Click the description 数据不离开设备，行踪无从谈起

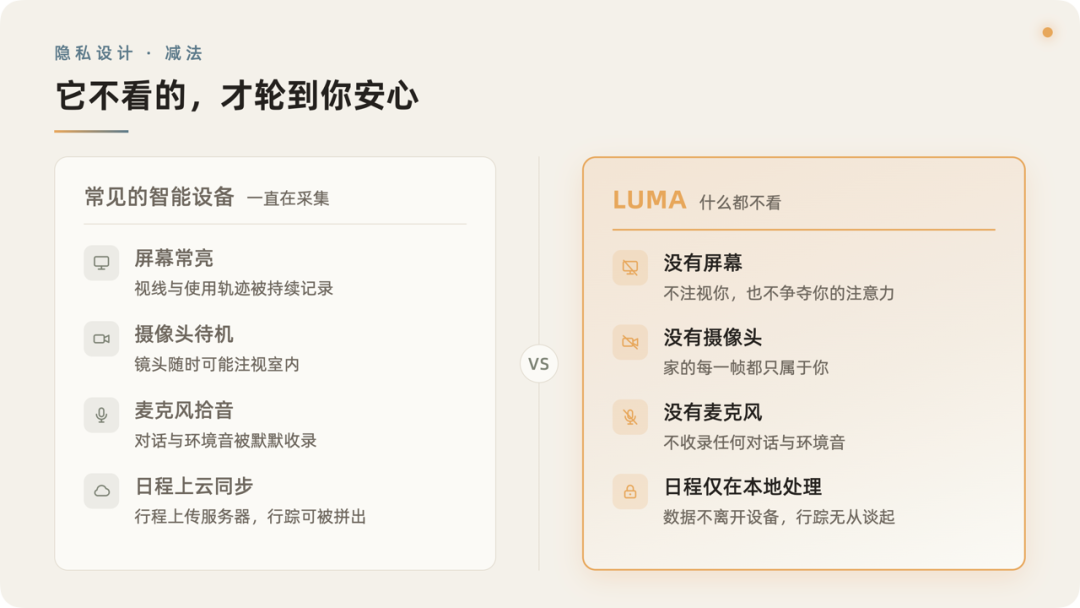pyautogui.click(x=779, y=517)
